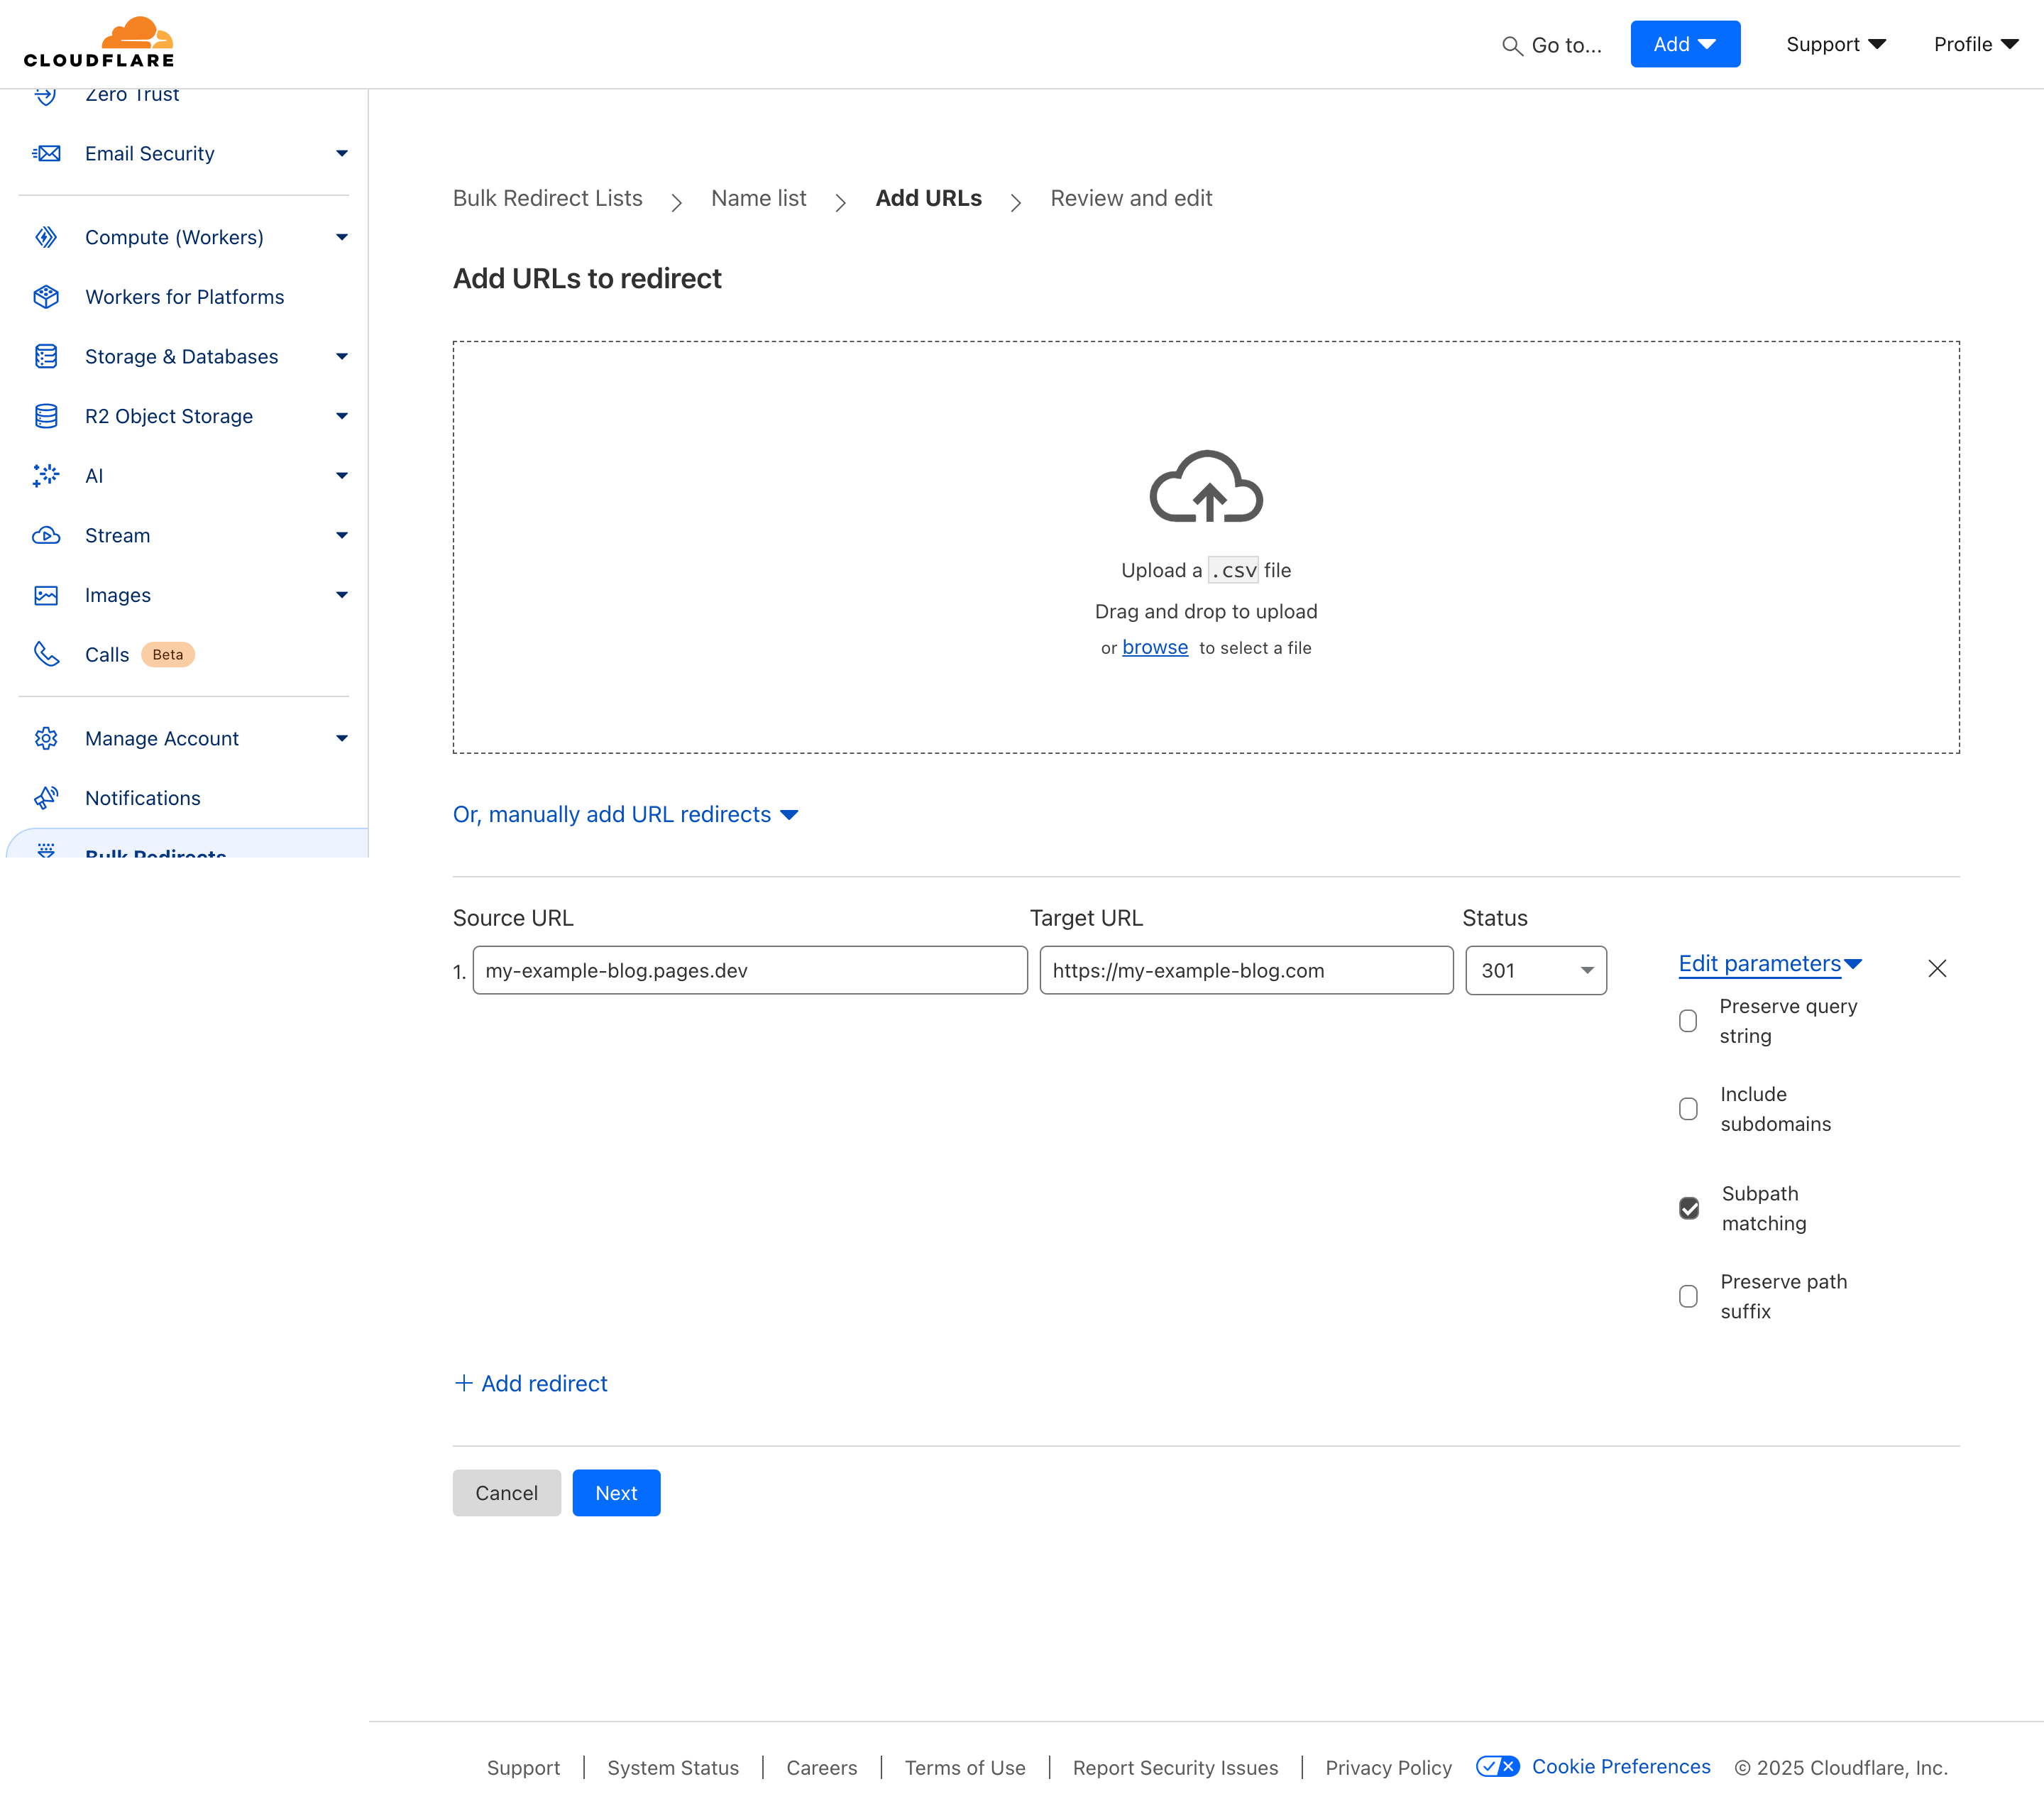Enable Include subdomains checkbox
Viewport: 2044px width, 1806px height.
point(1688,1109)
